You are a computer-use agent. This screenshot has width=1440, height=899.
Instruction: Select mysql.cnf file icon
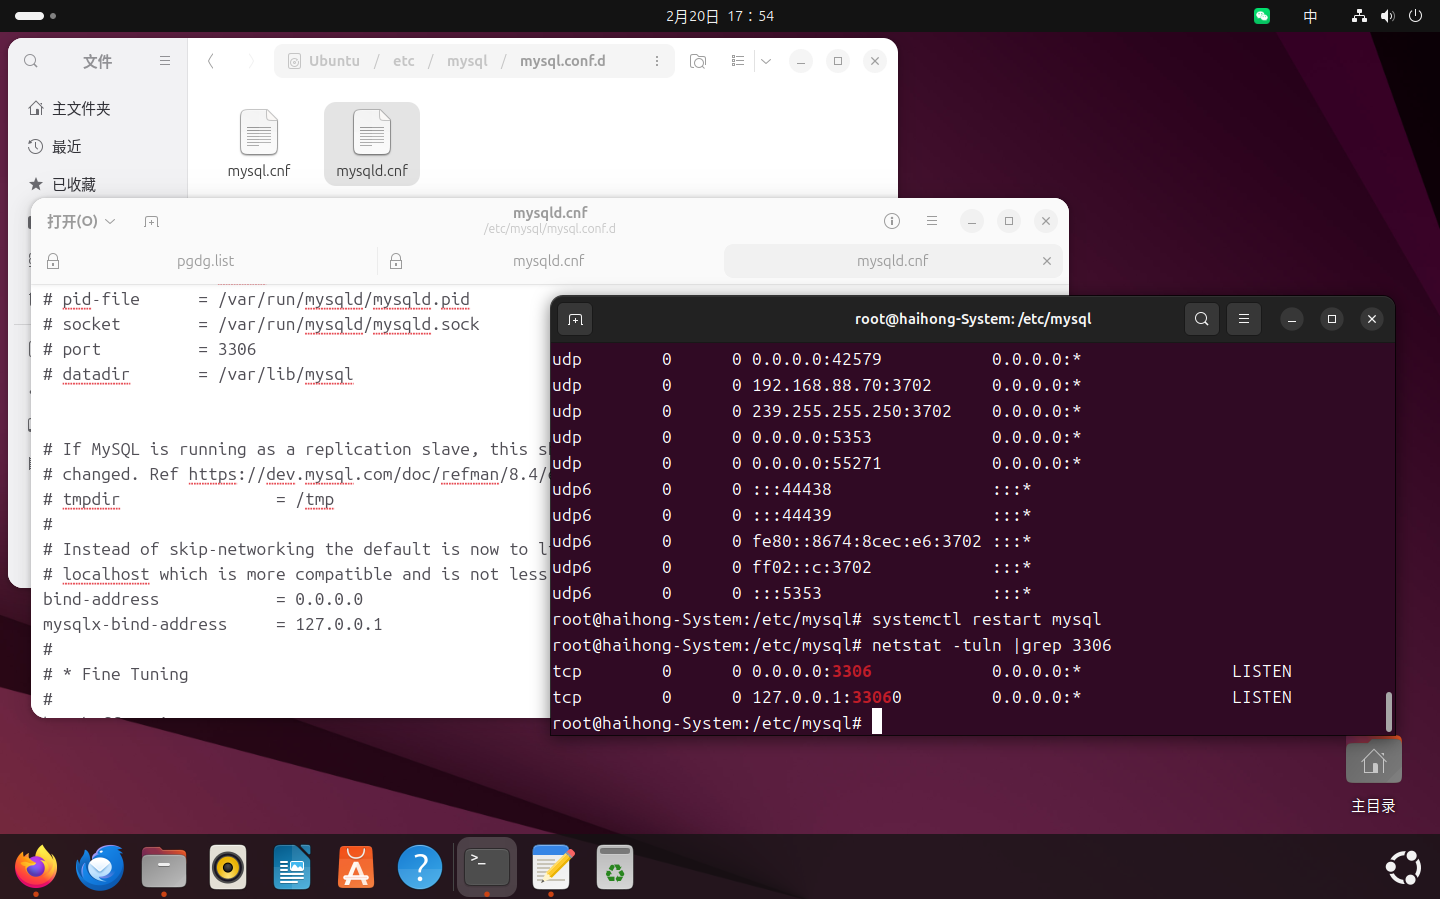coord(259,144)
